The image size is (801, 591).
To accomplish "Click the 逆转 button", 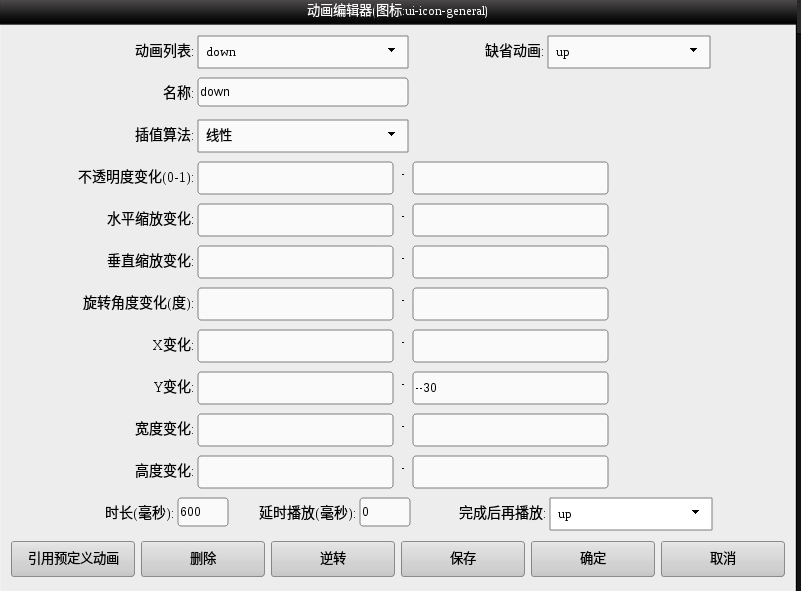I will 333,559.
